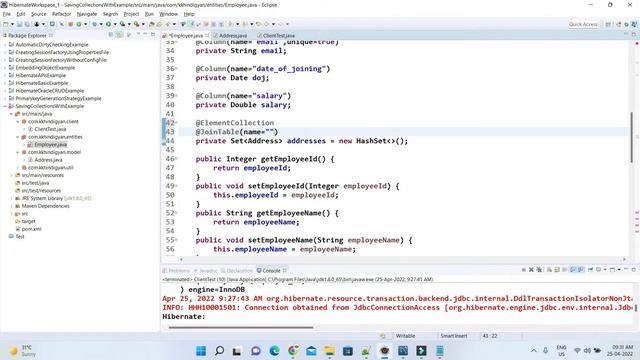Click the editor vertical scrollbar thumb
The image size is (640, 360).
pyautogui.click(x=631, y=137)
